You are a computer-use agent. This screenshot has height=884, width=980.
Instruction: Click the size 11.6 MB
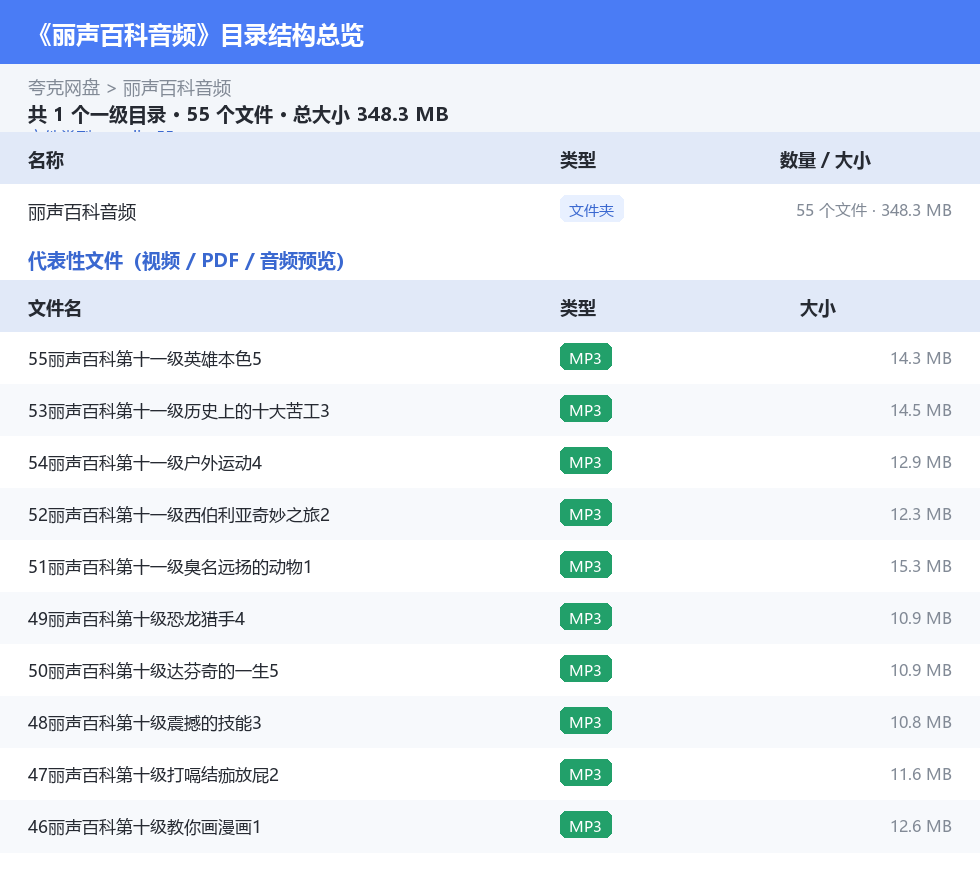921,774
